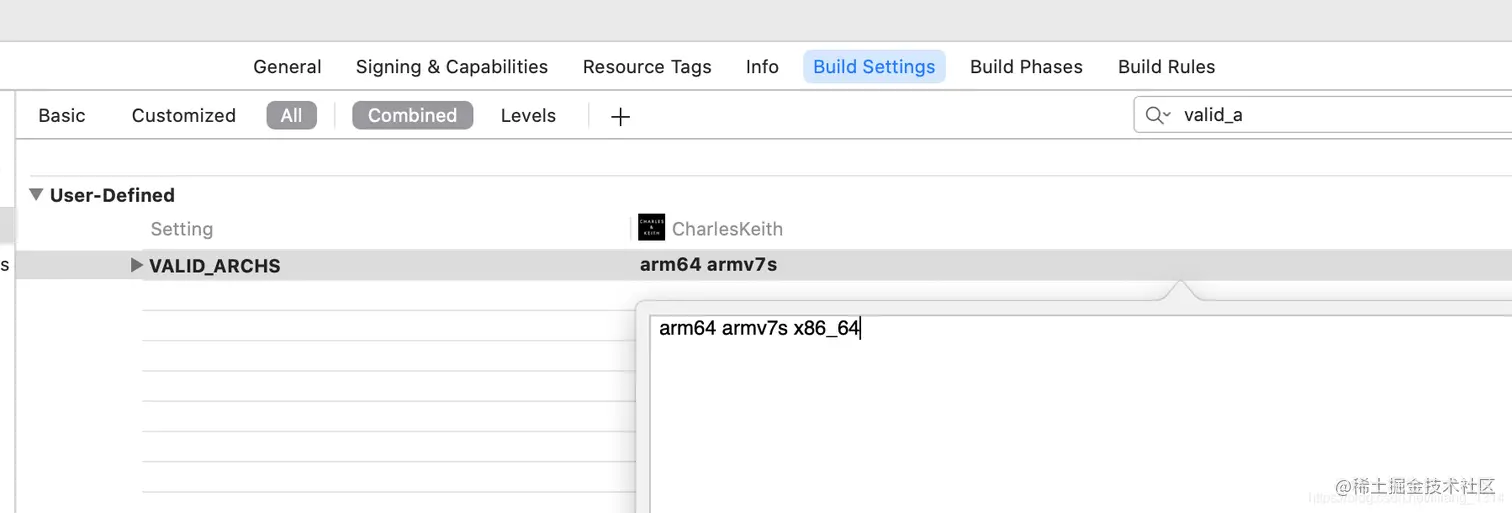Viewport: 1512px width, 513px height.
Task: Select the Combined view
Action: [x=412, y=116]
